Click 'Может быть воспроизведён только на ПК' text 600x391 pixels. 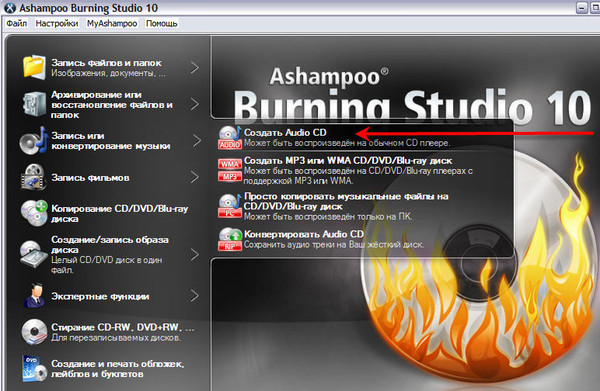pos(328,217)
